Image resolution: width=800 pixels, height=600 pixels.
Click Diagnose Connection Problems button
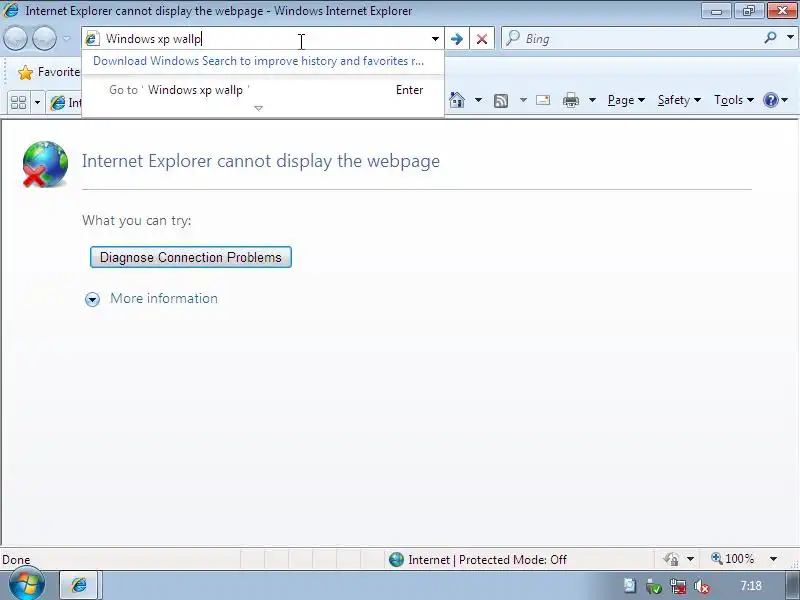191,257
